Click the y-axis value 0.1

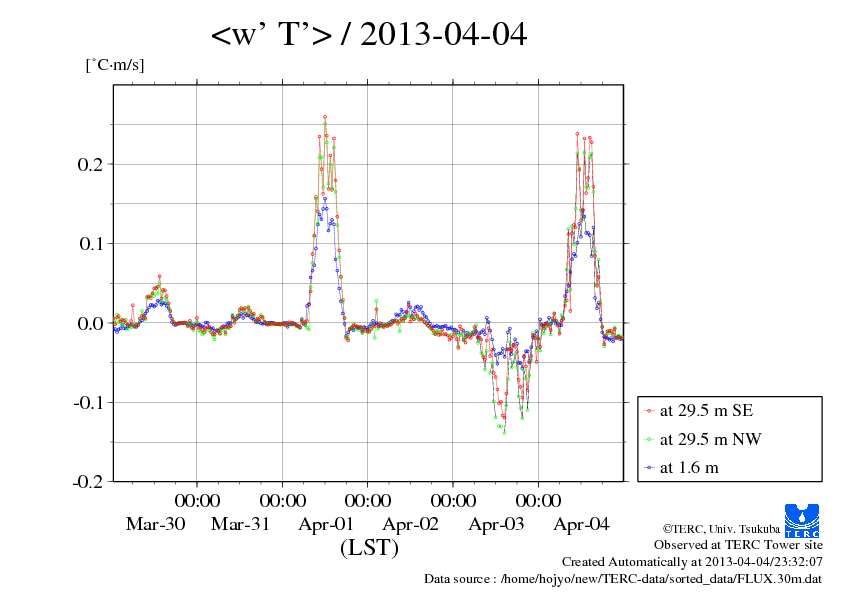tap(90, 244)
